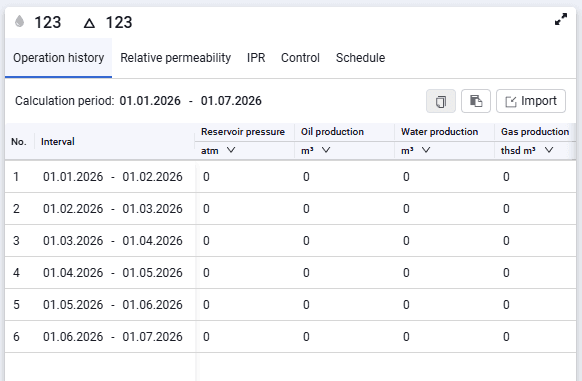Click Reservoir pressure cell in row 6
The width and height of the screenshot is (582, 381).
(245, 336)
